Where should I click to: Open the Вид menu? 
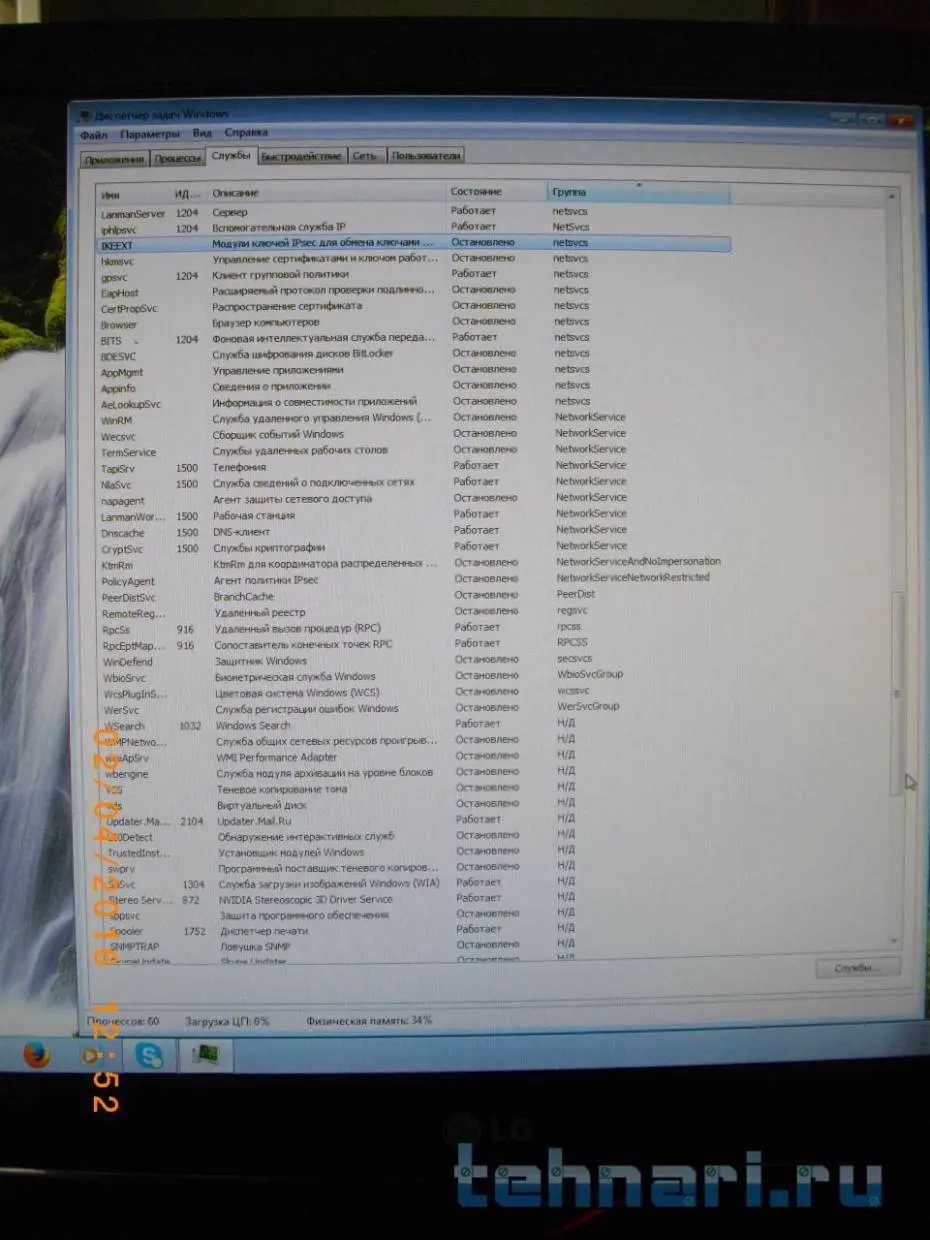(202, 133)
